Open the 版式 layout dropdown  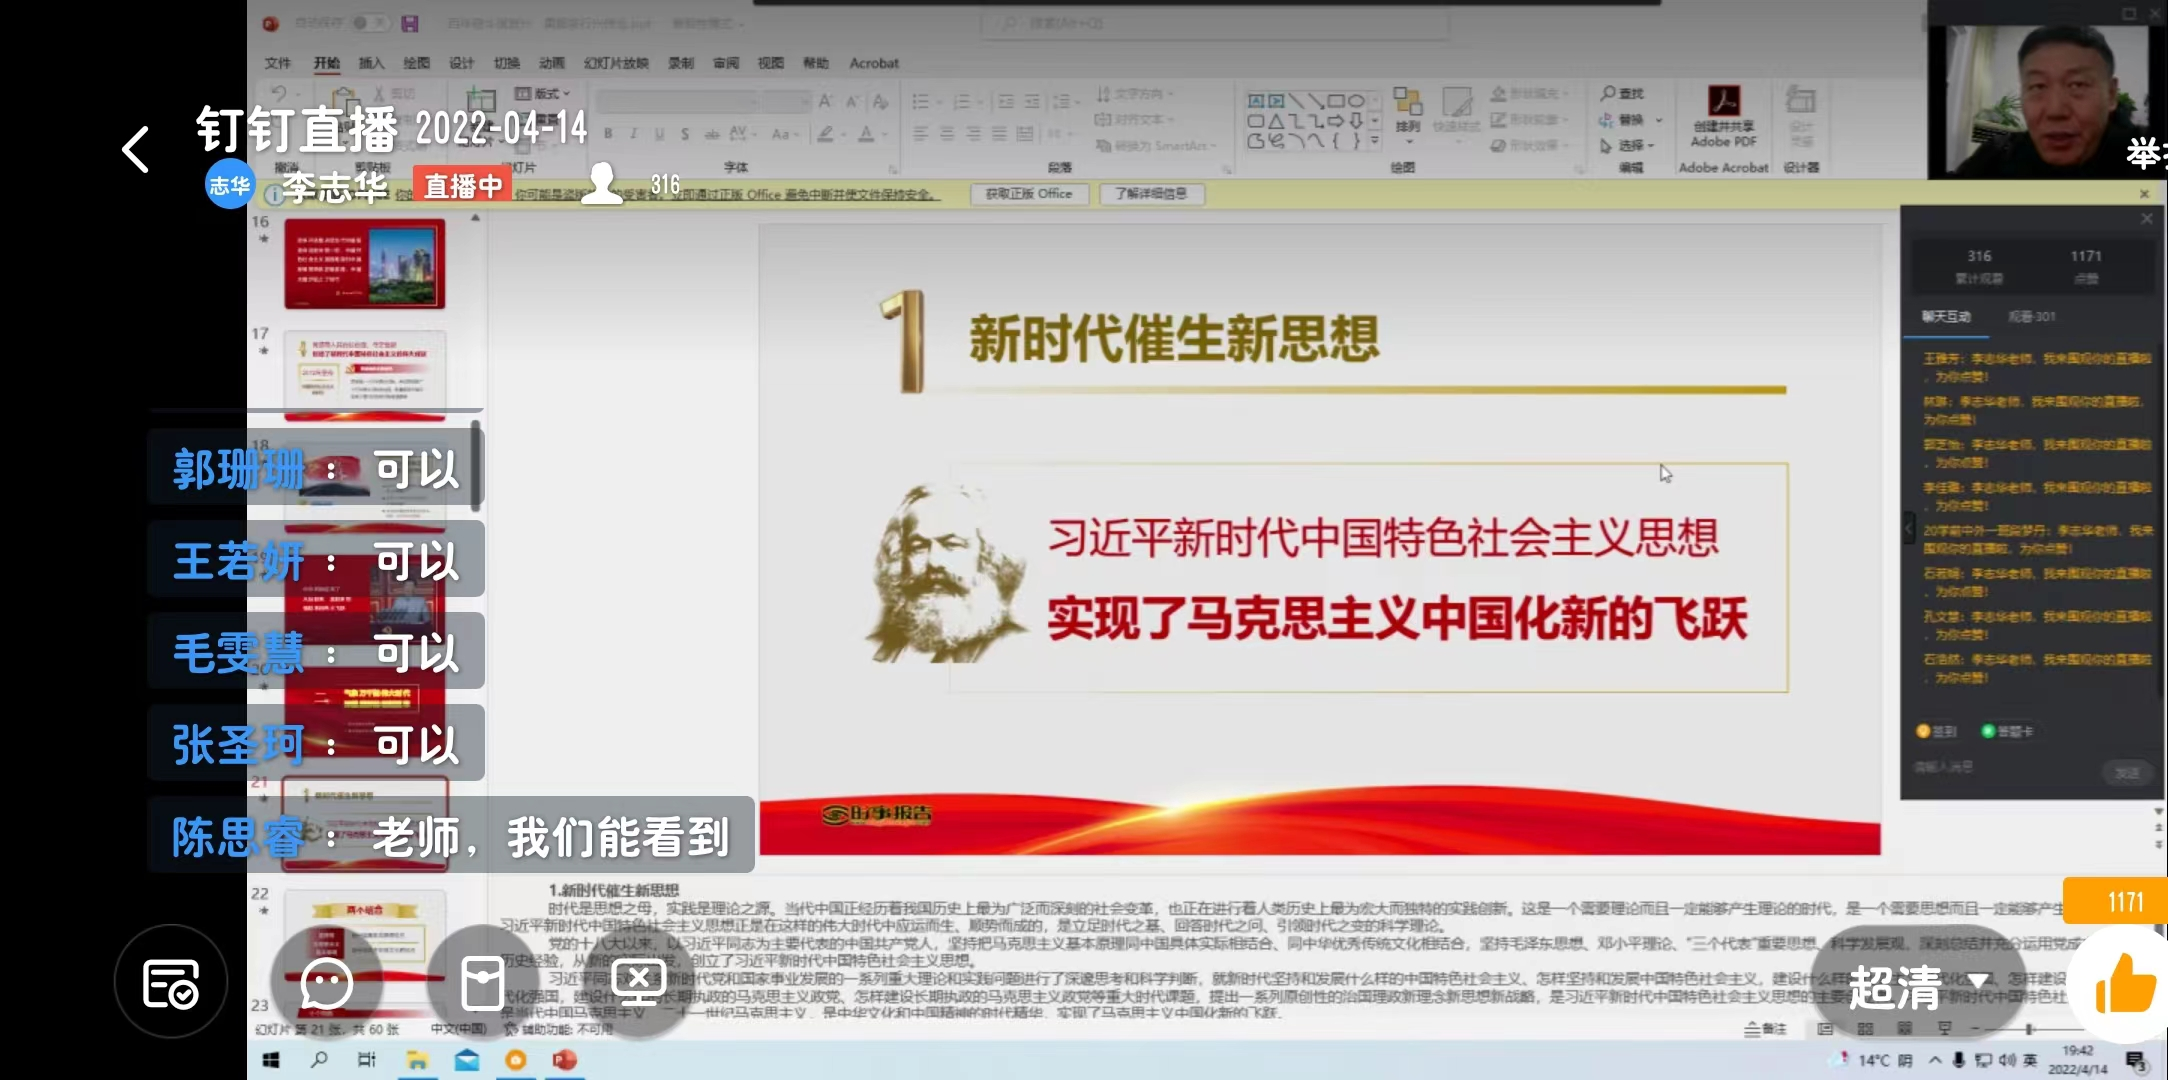pyautogui.click(x=544, y=93)
